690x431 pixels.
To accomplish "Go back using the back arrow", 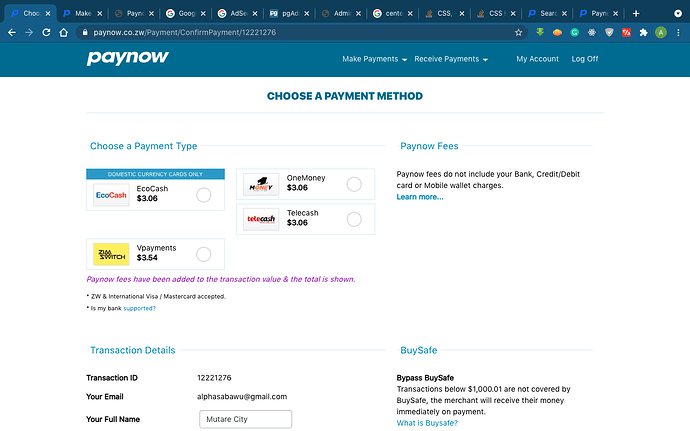I will pos(12,32).
